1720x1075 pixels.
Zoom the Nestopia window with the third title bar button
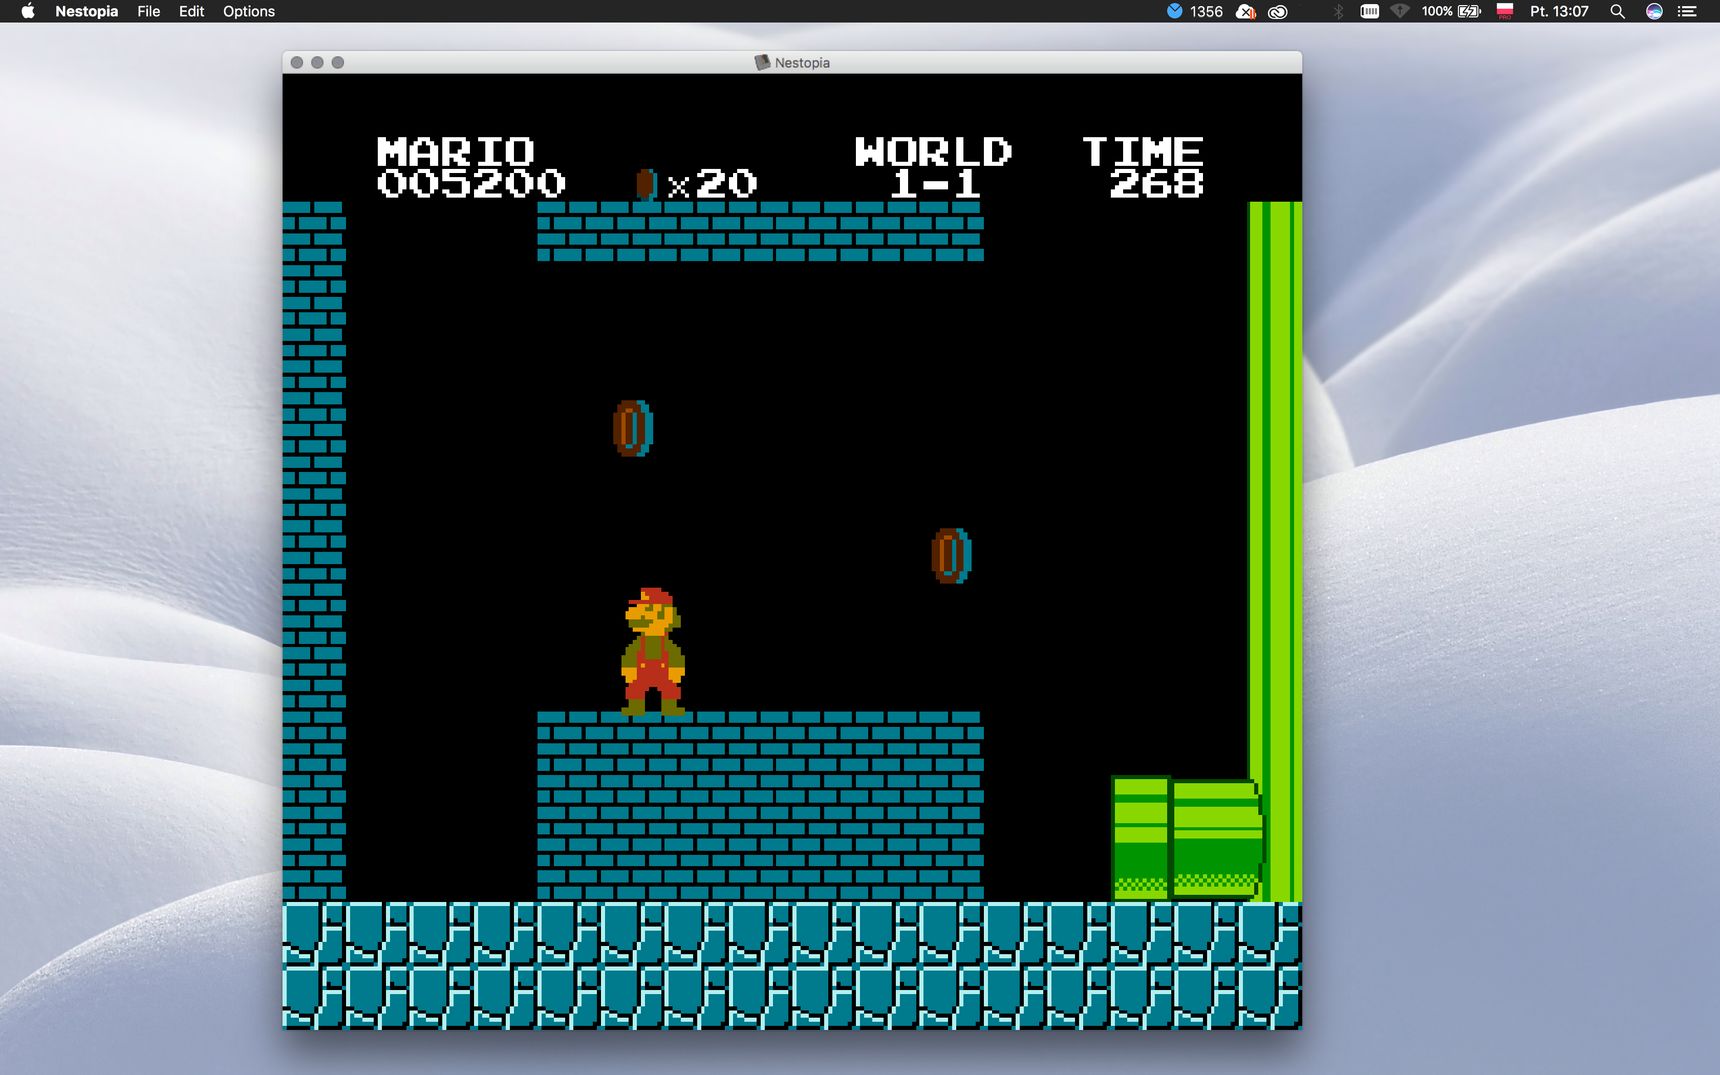tap(338, 62)
